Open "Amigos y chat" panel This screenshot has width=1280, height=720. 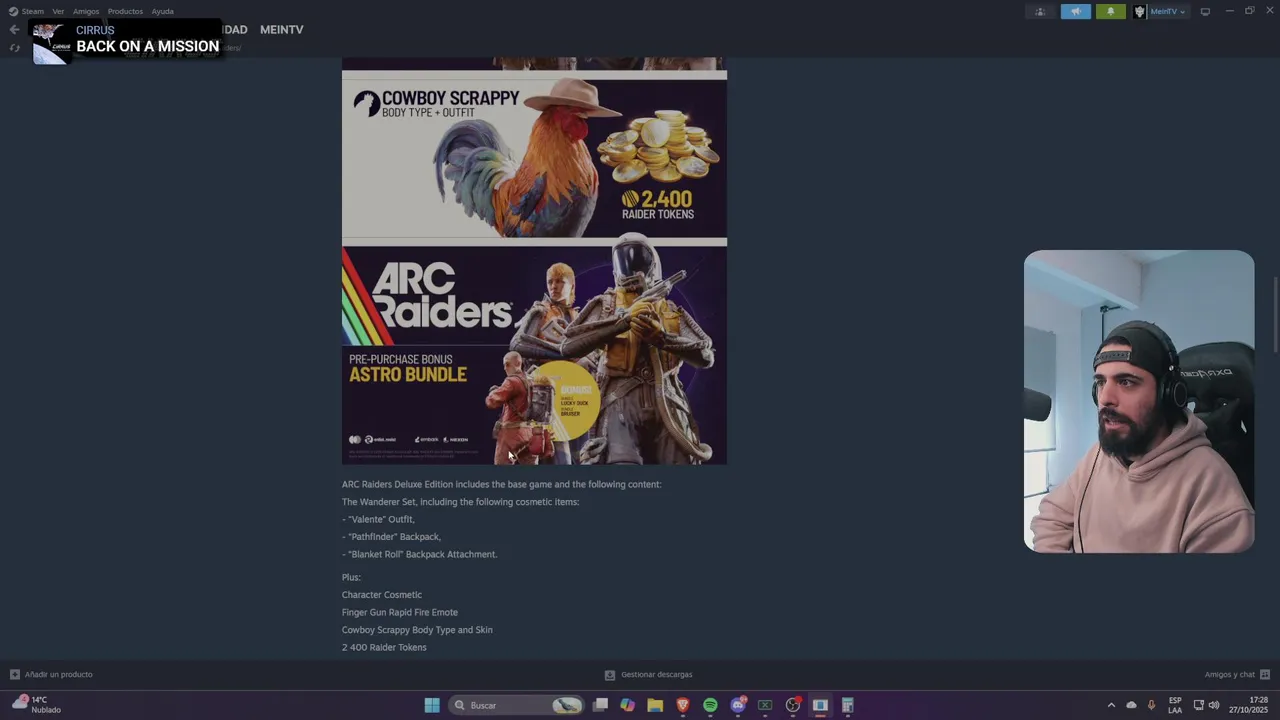click(x=1237, y=675)
